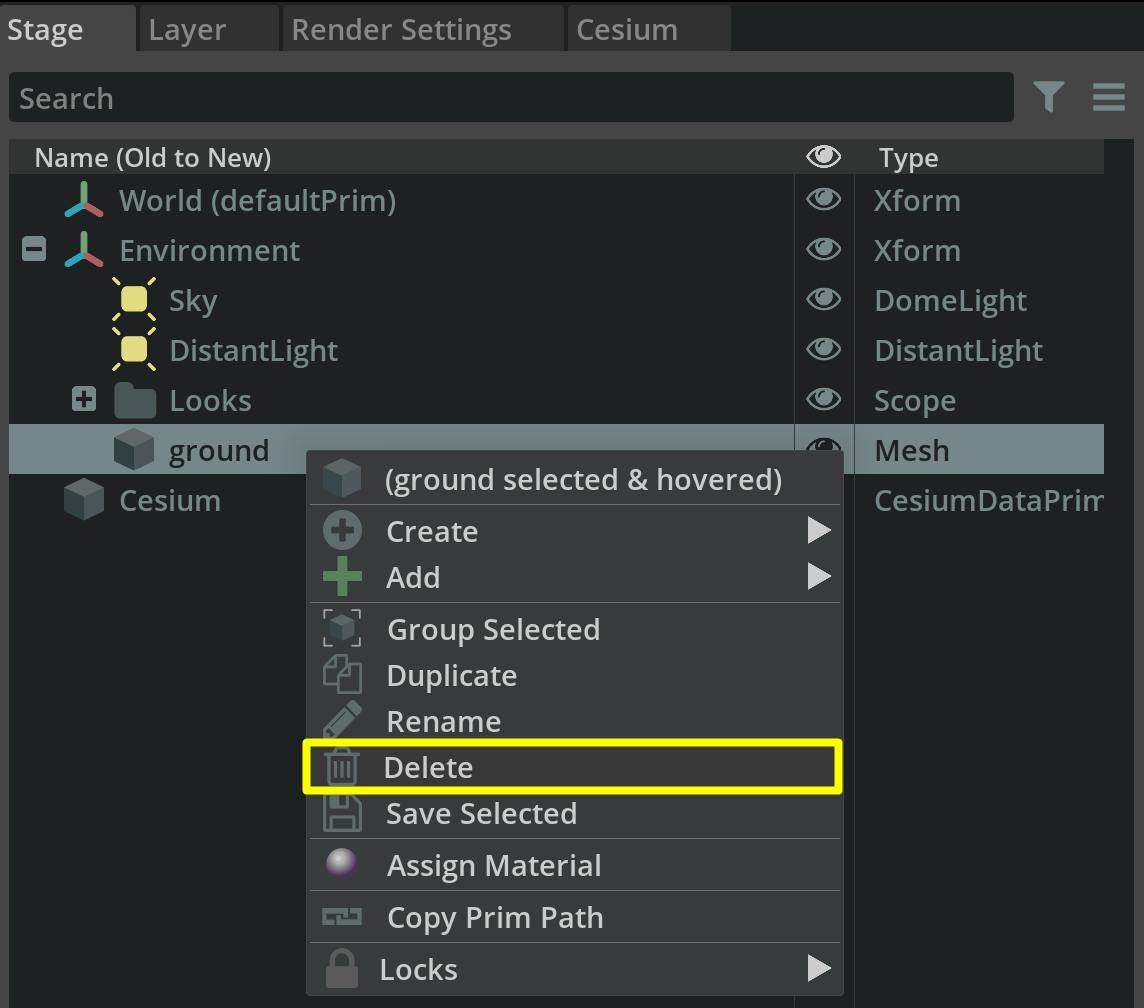Viewport: 1144px width, 1008px height.
Task: Choose Delete from the context menu
Action: pyautogui.click(x=430, y=767)
